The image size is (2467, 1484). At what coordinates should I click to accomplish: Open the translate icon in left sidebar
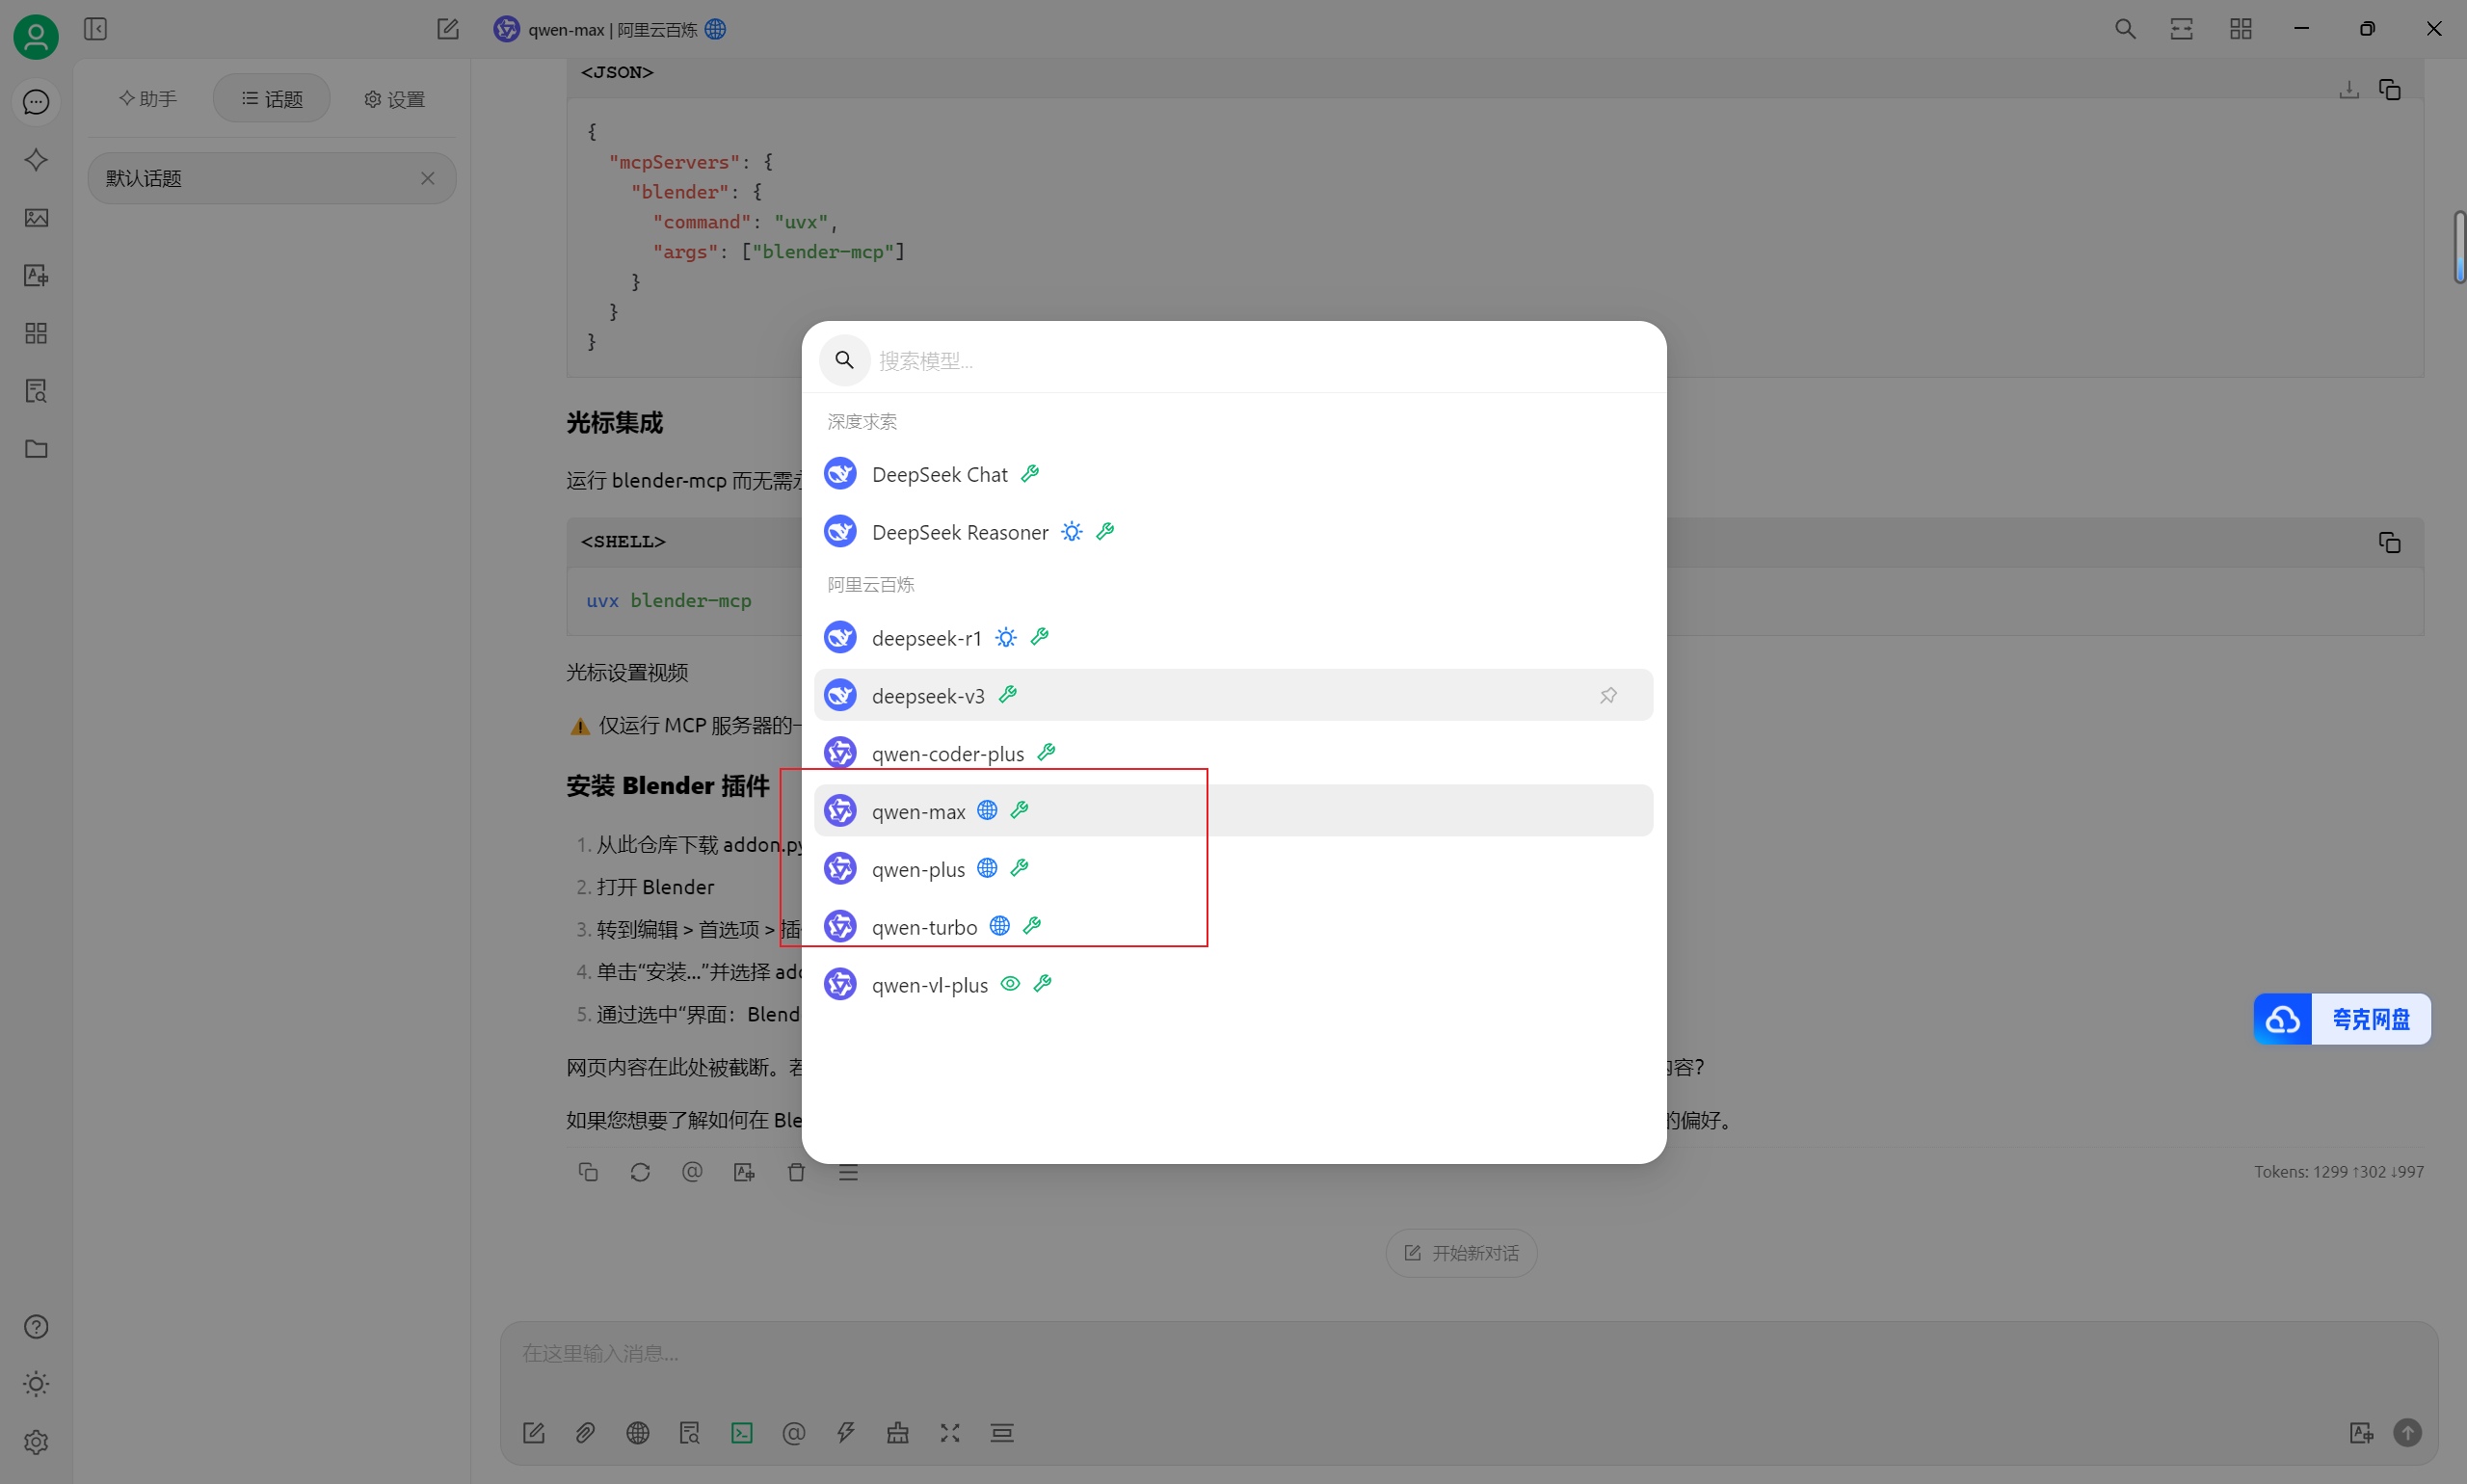[x=36, y=275]
